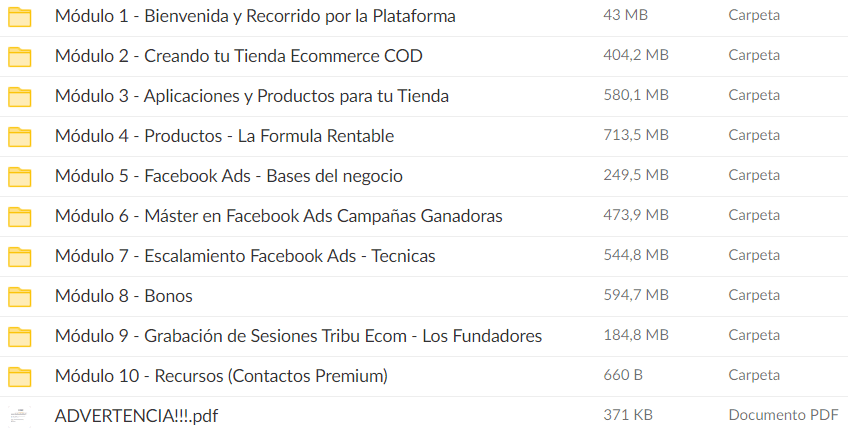Select the folder icon beside Módulo 3

pyautogui.click(x=20, y=96)
